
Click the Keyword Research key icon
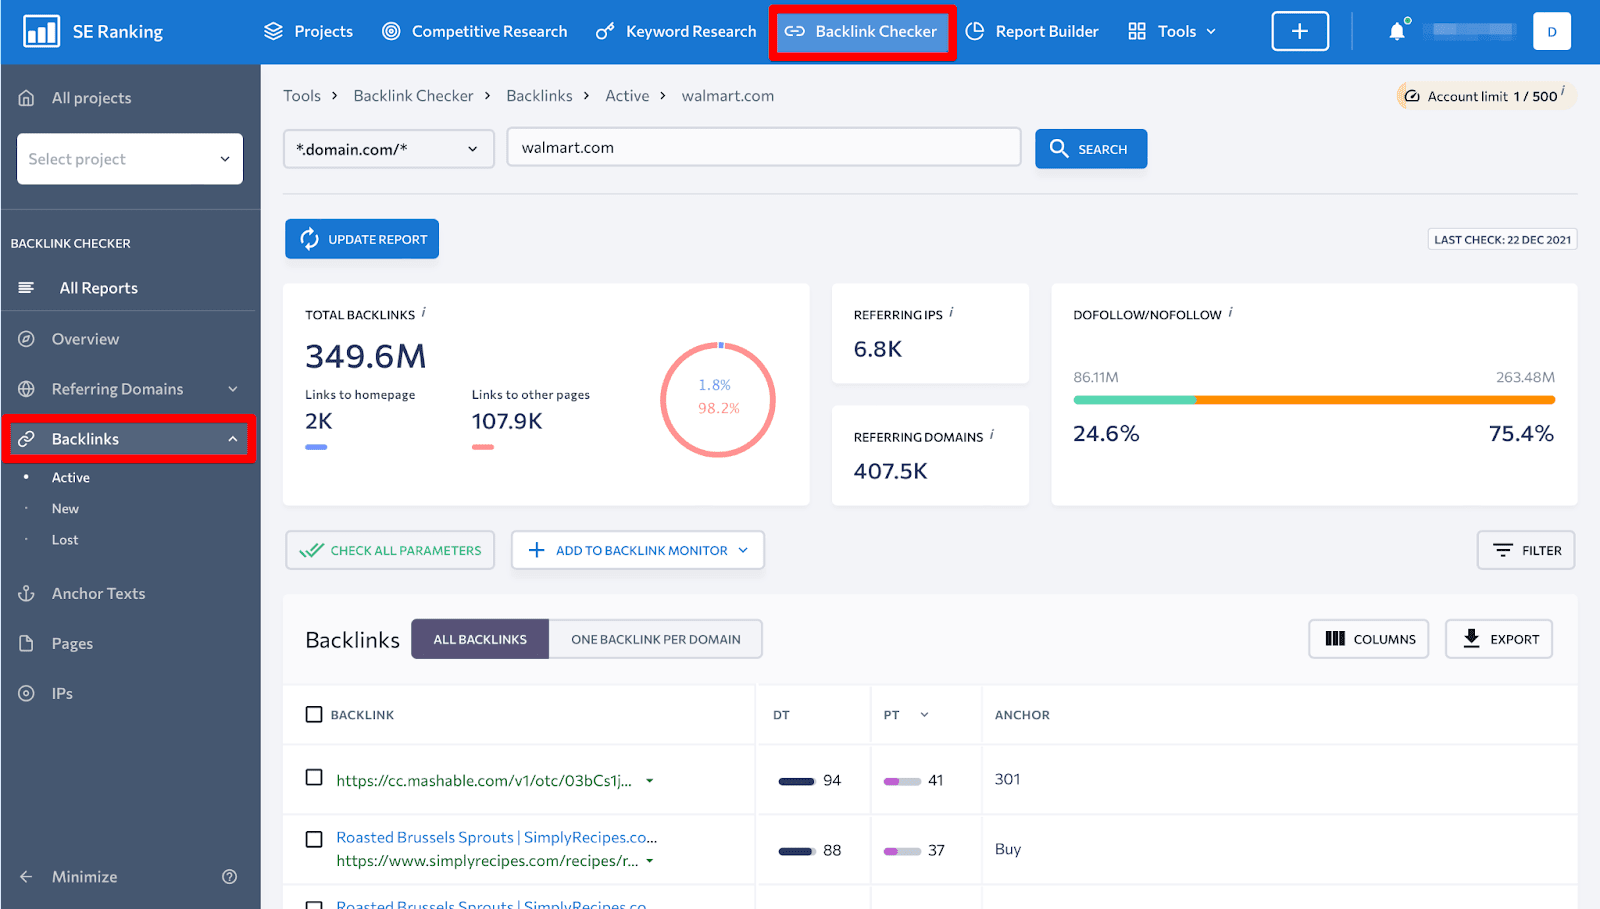605,32
